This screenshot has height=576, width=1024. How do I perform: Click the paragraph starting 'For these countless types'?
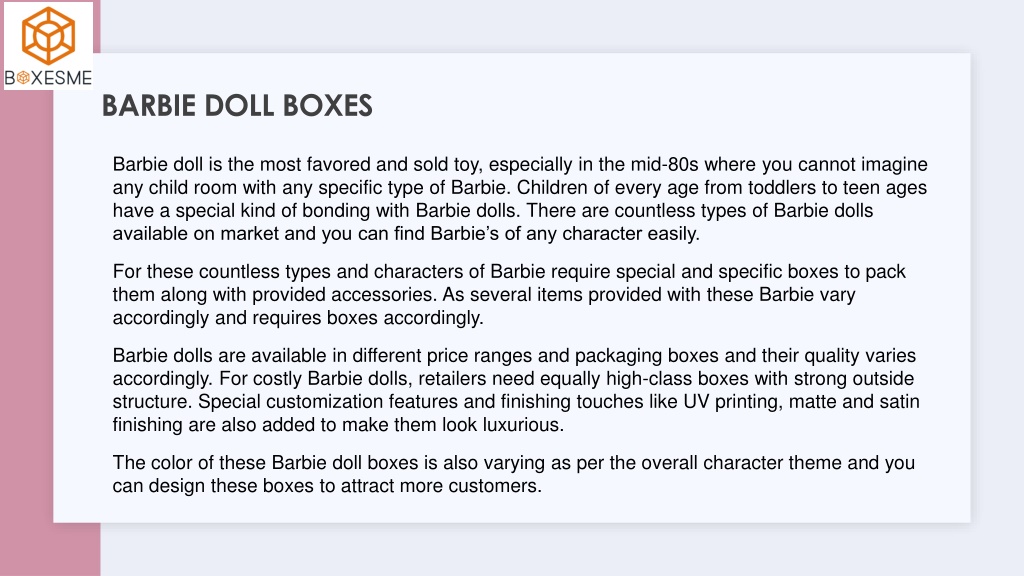(x=509, y=295)
